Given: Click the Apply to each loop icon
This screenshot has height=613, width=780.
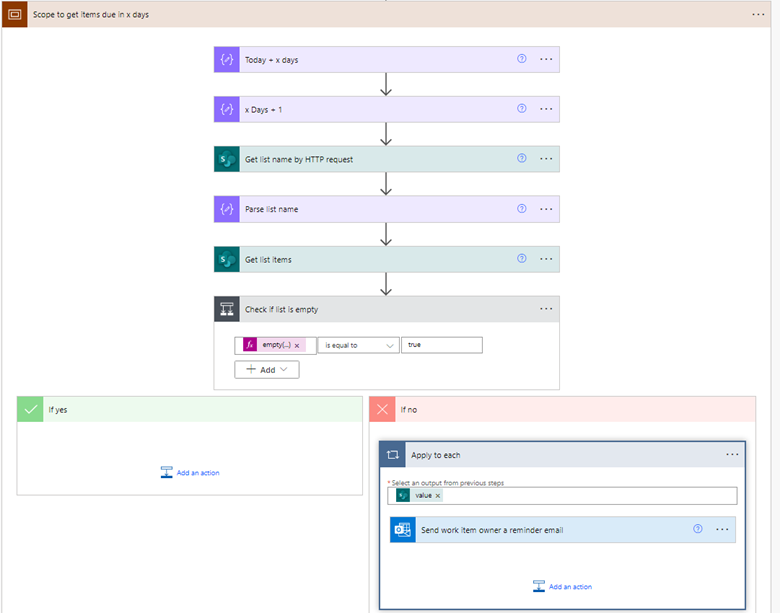Looking at the screenshot, I should (x=393, y=455).
